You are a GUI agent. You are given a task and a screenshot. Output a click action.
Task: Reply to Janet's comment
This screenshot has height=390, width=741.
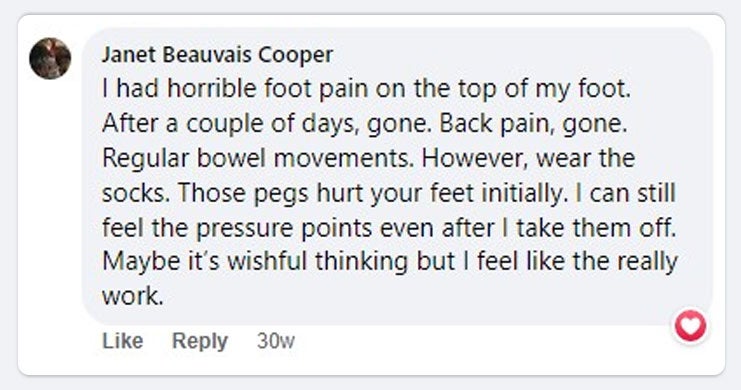(200, 341)
